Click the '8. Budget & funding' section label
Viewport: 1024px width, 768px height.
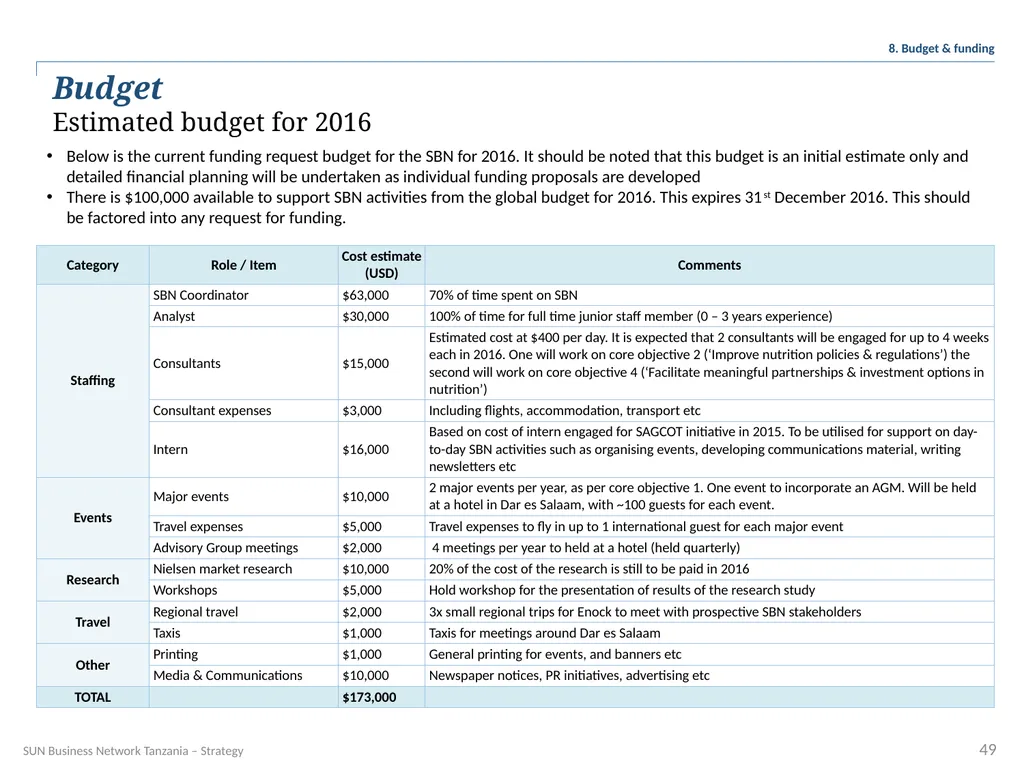[x=941, y=48]
